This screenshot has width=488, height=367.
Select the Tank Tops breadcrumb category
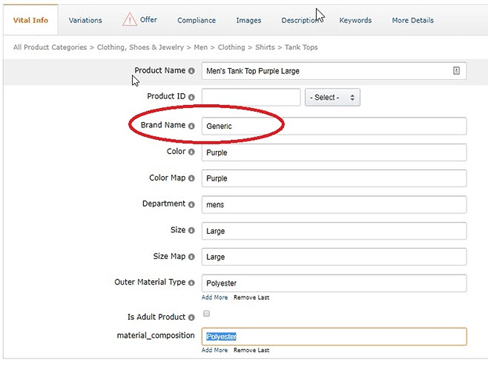[x=301, y=47]
